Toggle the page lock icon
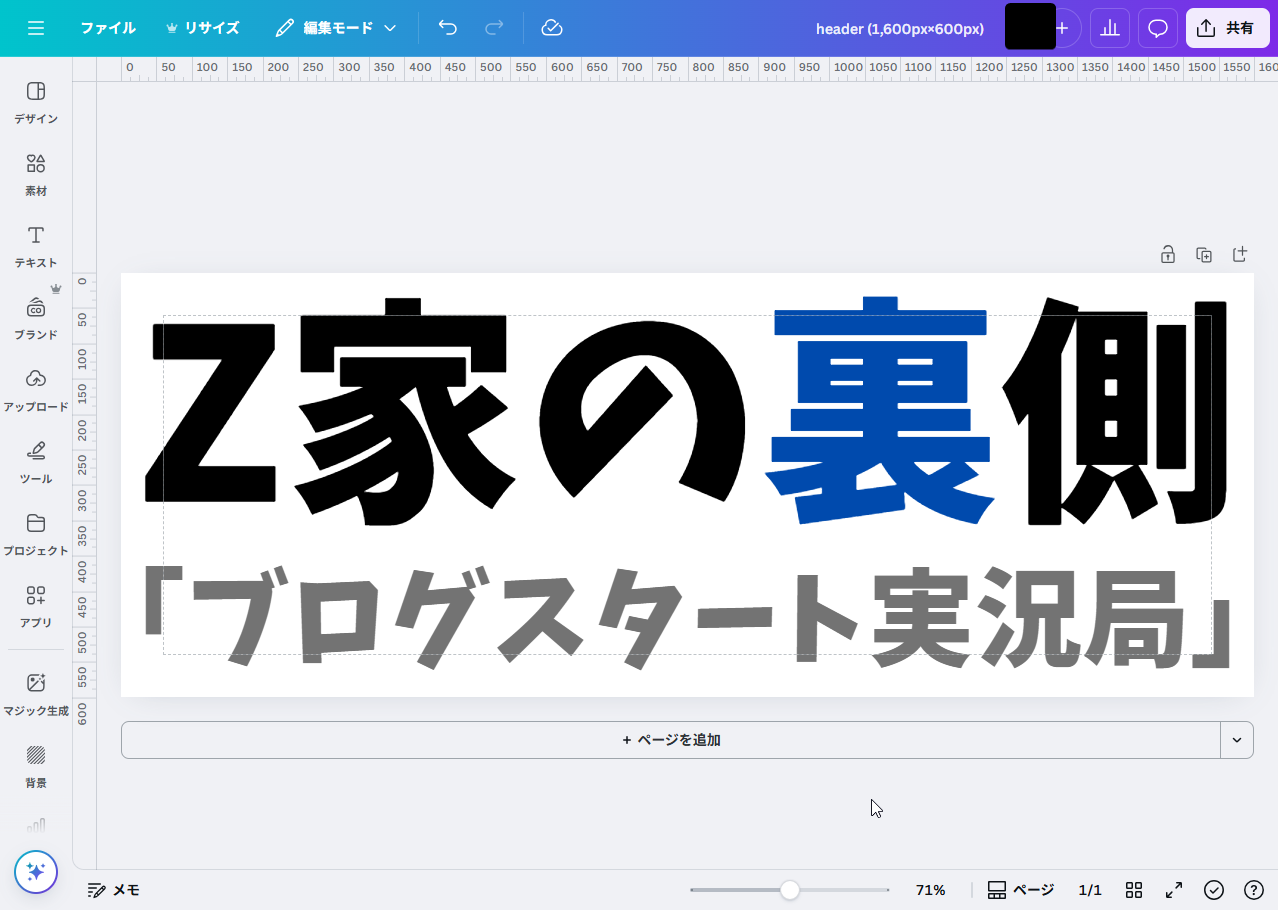 (x=1167, y=255)
